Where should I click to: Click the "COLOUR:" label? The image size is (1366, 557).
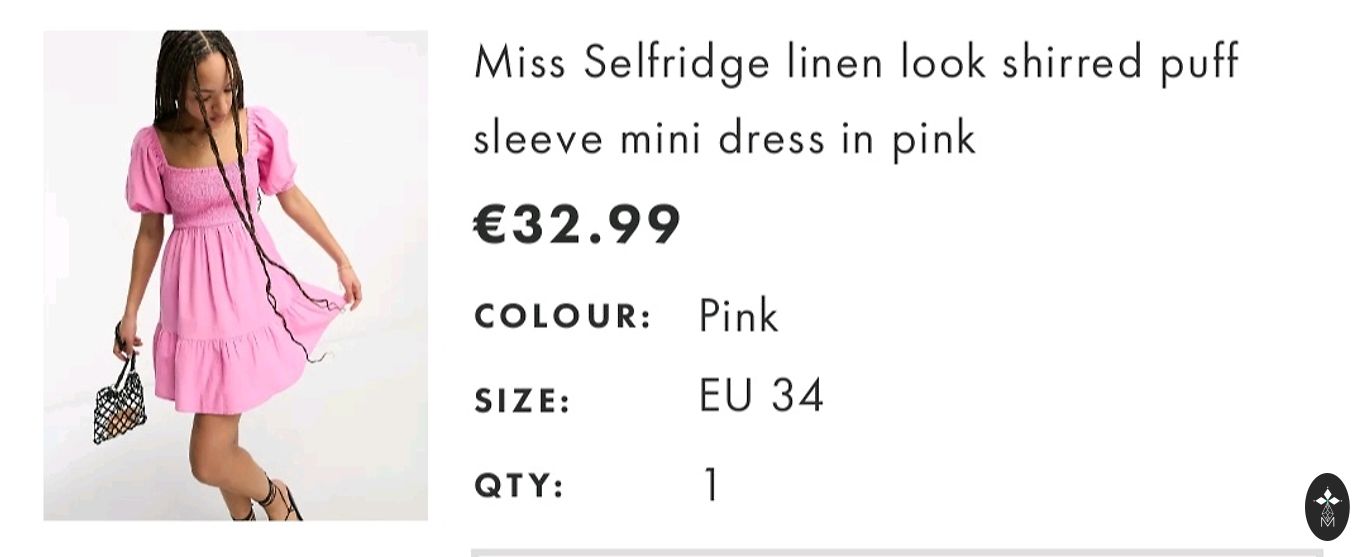pyautogui.click(x=563, y=317)
